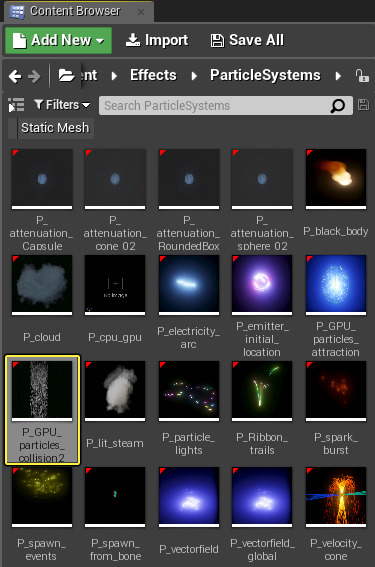Navigate to ParticleSystems in the breadcrumb

265,75
